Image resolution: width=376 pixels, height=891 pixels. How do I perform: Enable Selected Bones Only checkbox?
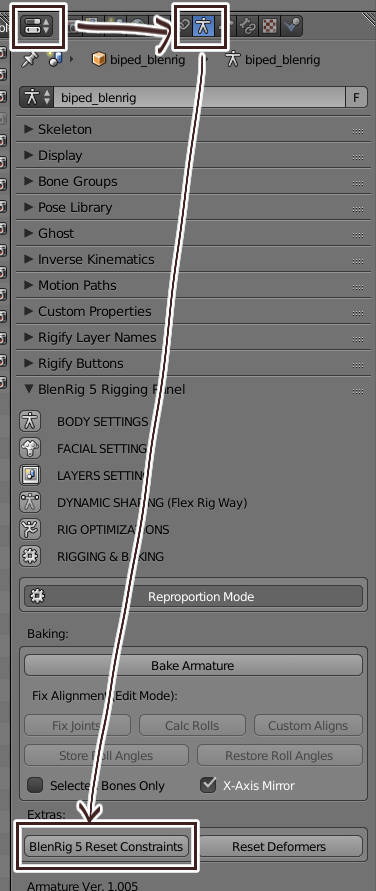35,785
